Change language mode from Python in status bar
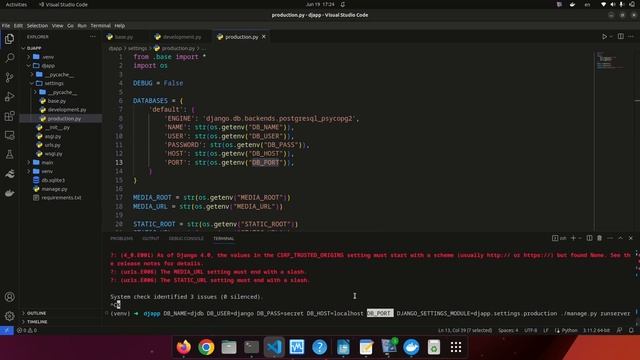 pos(569,330)
